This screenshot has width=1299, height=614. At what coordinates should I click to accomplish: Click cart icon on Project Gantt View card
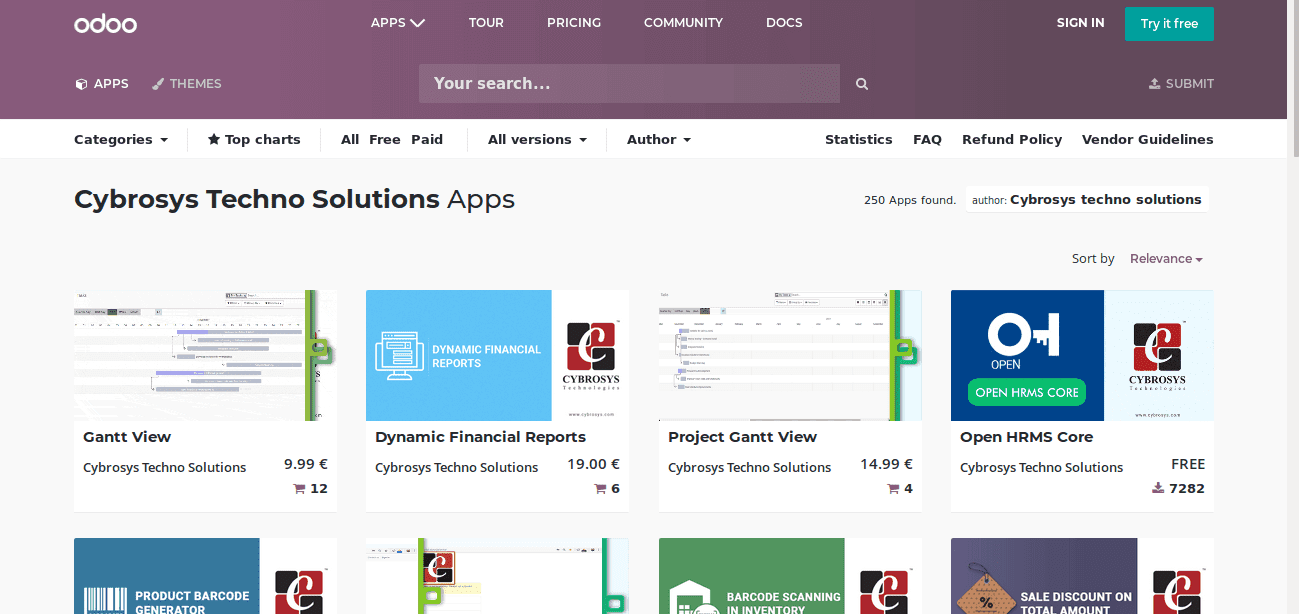(x=893, y=489)
